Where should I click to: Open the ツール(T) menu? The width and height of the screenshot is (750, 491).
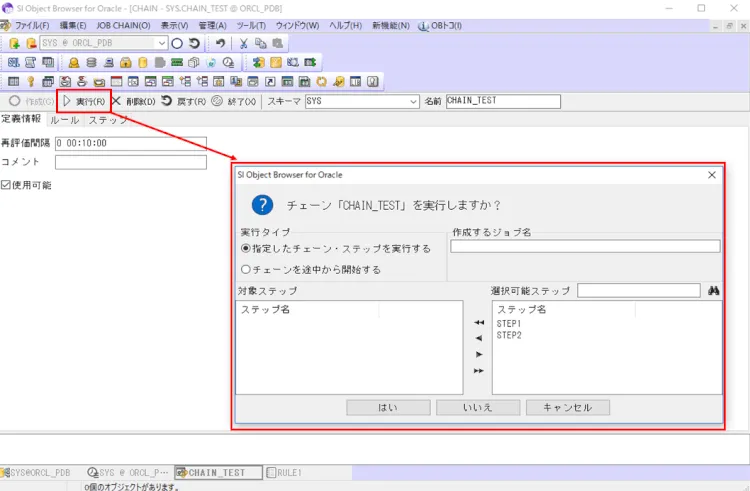[251, 25]
